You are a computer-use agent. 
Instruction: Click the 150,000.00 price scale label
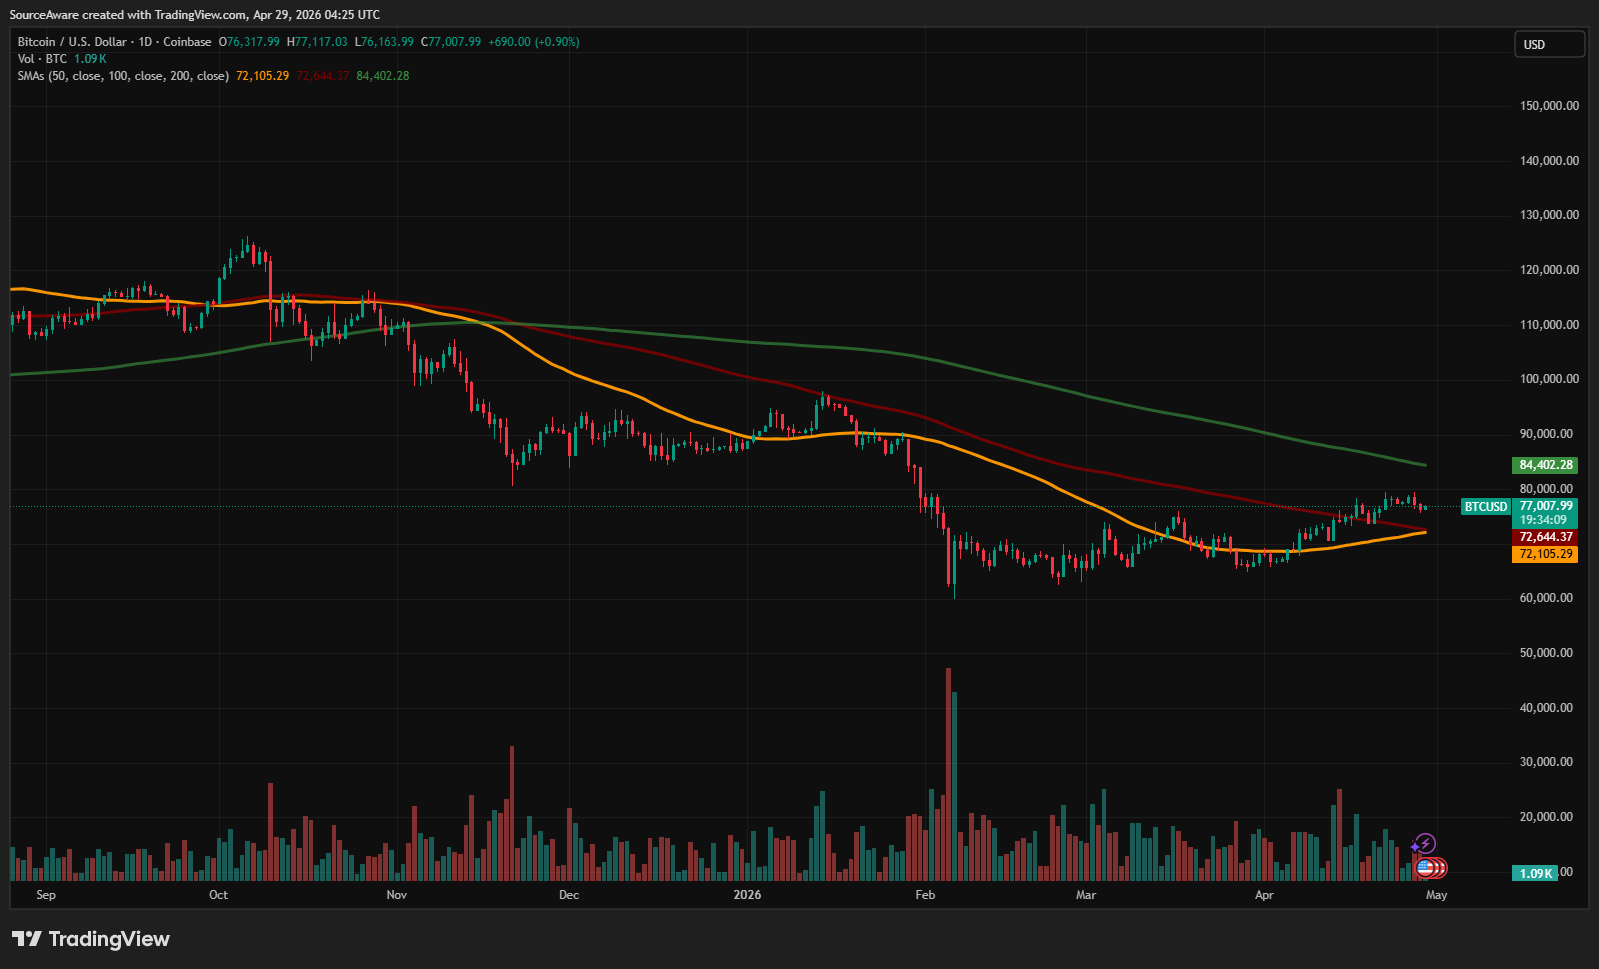click(1549, 106)
